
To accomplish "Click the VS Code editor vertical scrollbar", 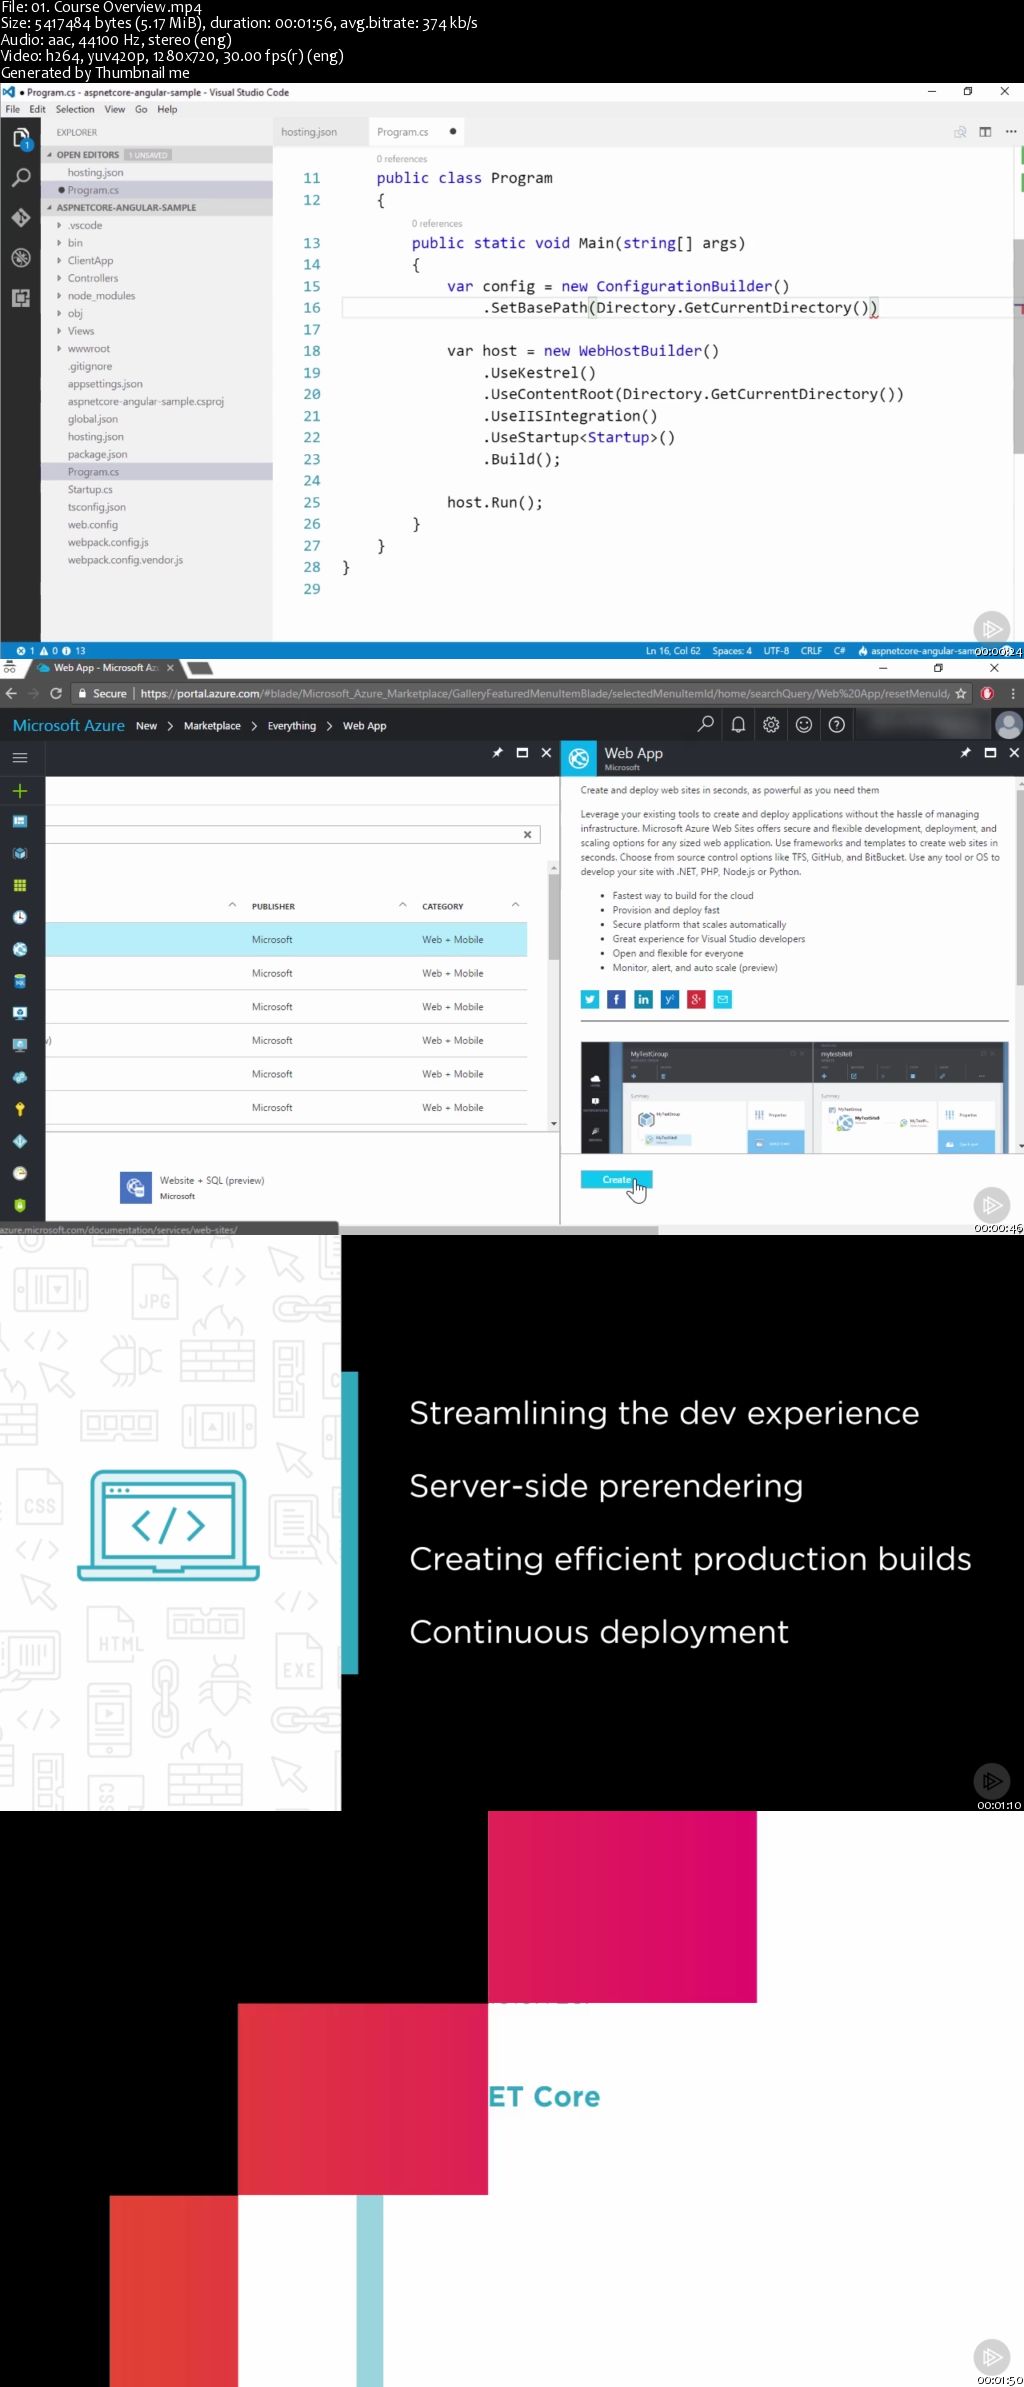I will [x=1018, y=346].
